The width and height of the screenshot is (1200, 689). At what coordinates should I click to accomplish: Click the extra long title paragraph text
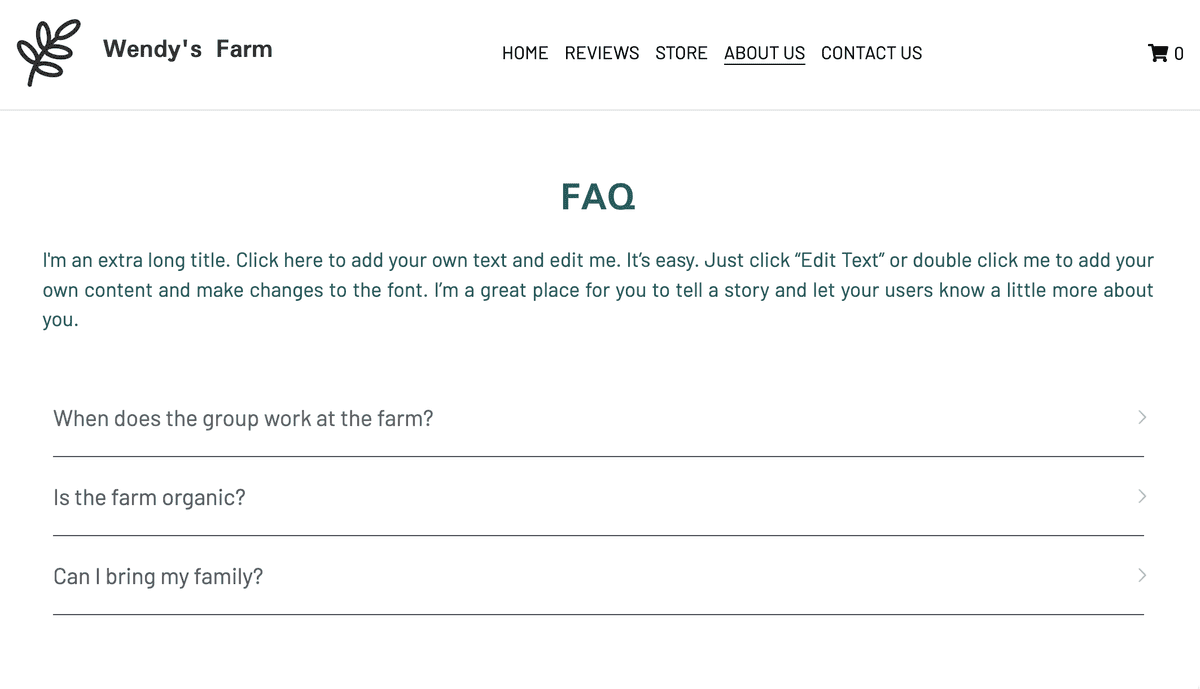tap(598, 290)
